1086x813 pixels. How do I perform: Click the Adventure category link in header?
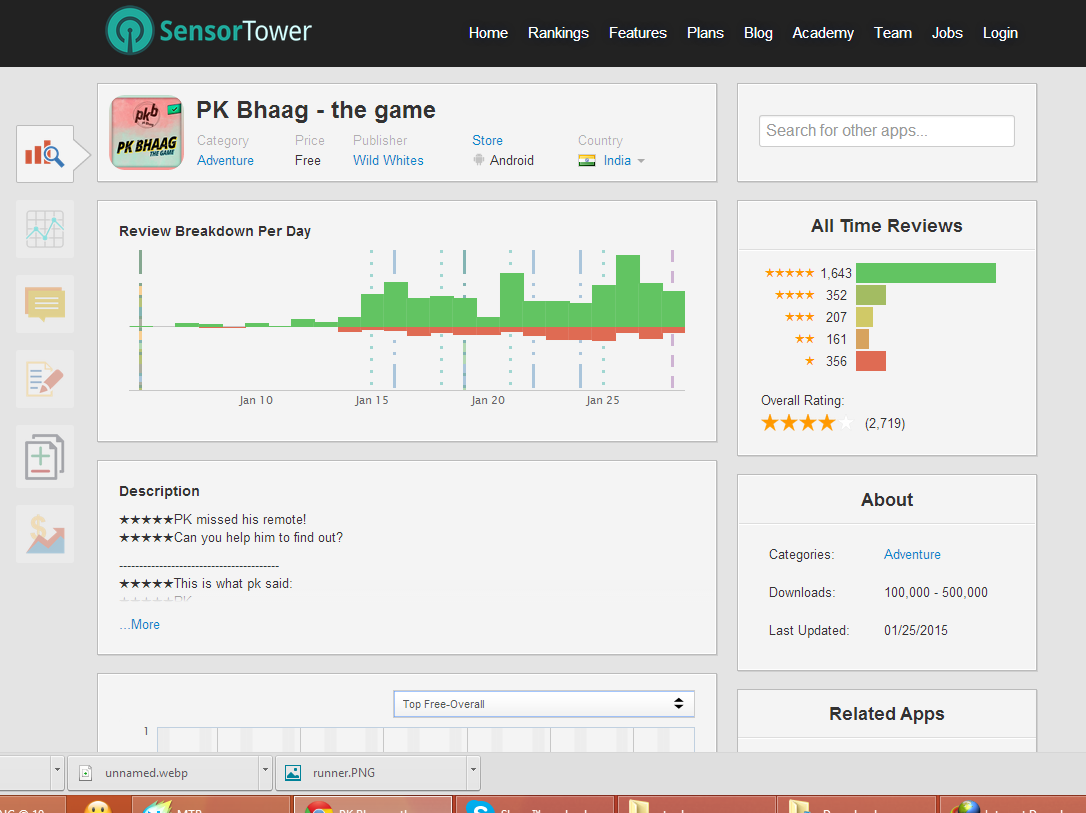(x=225, y=161)
